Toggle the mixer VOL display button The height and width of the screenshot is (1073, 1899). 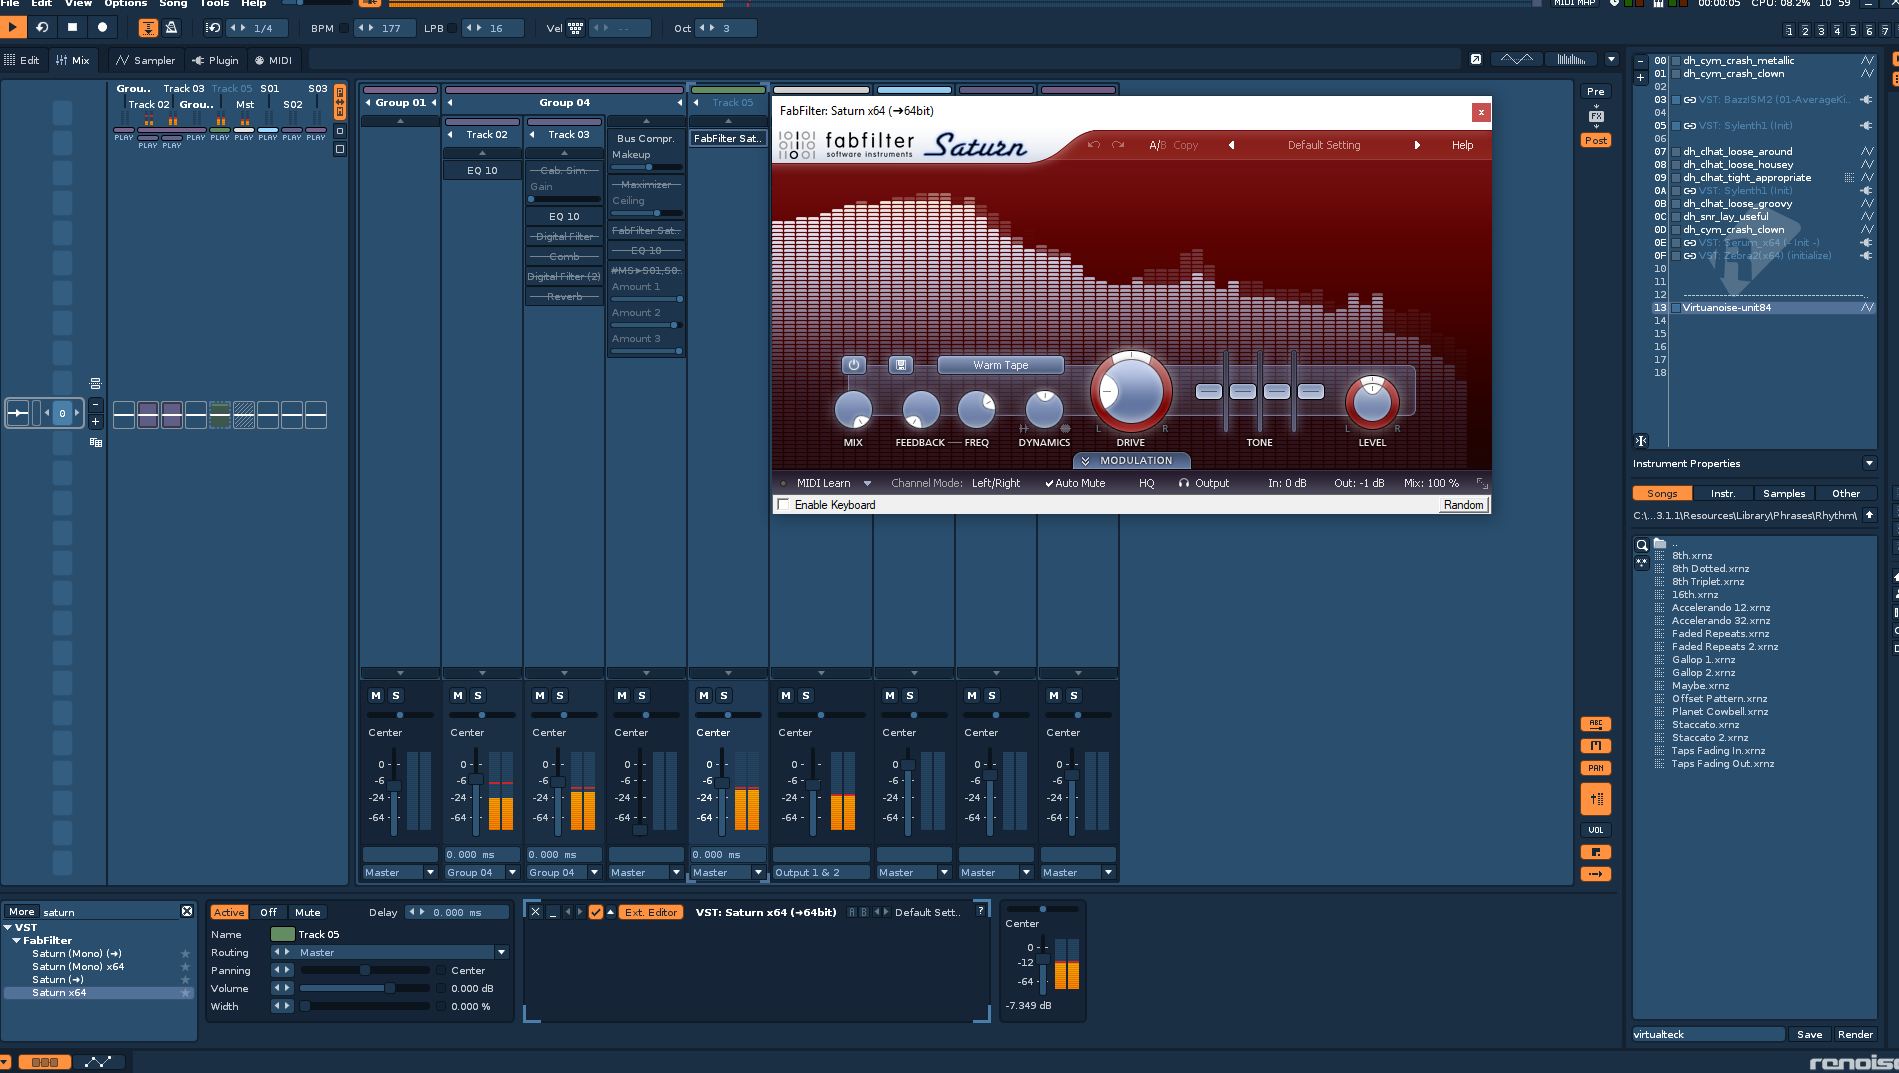(x=1596, y=830)
